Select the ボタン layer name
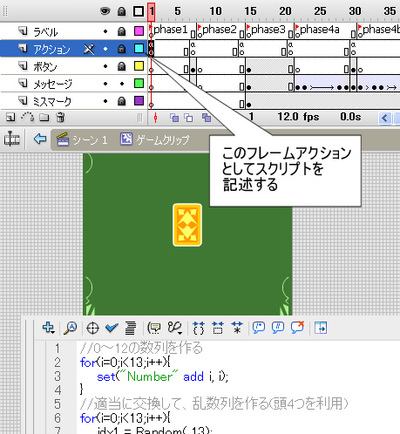The height and width of the screenshot is (434, 400). point(45,67)
